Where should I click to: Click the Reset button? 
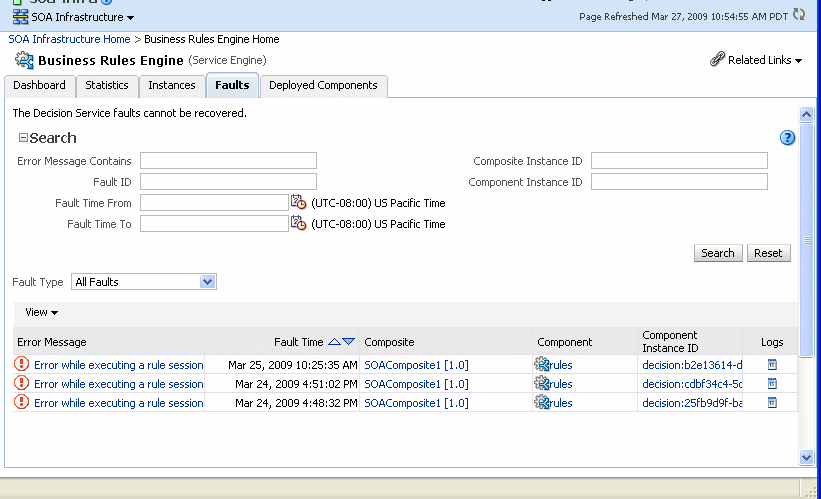point(768,253)
